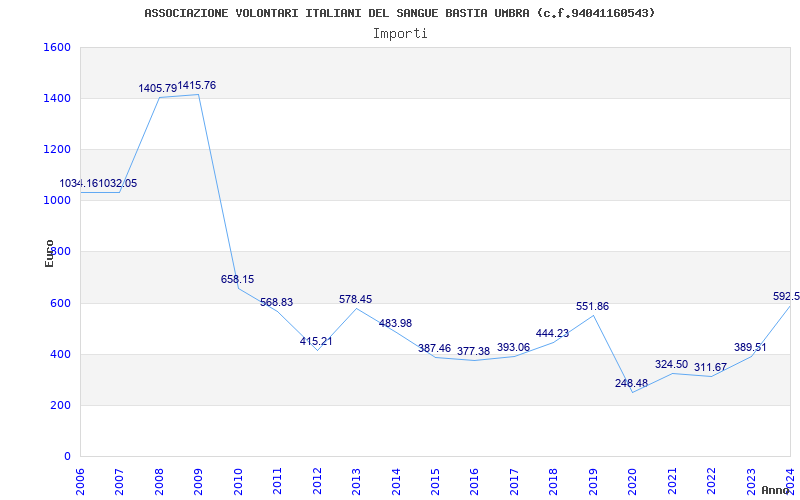This screenshot has height=500, width=800.
Task: Click the 592.5 data label for 2024
Action: pyautogui.click(x=786, y=297)
